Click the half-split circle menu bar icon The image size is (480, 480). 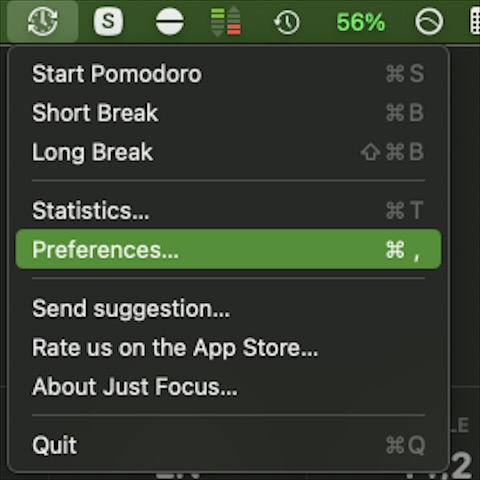point(170,22)
